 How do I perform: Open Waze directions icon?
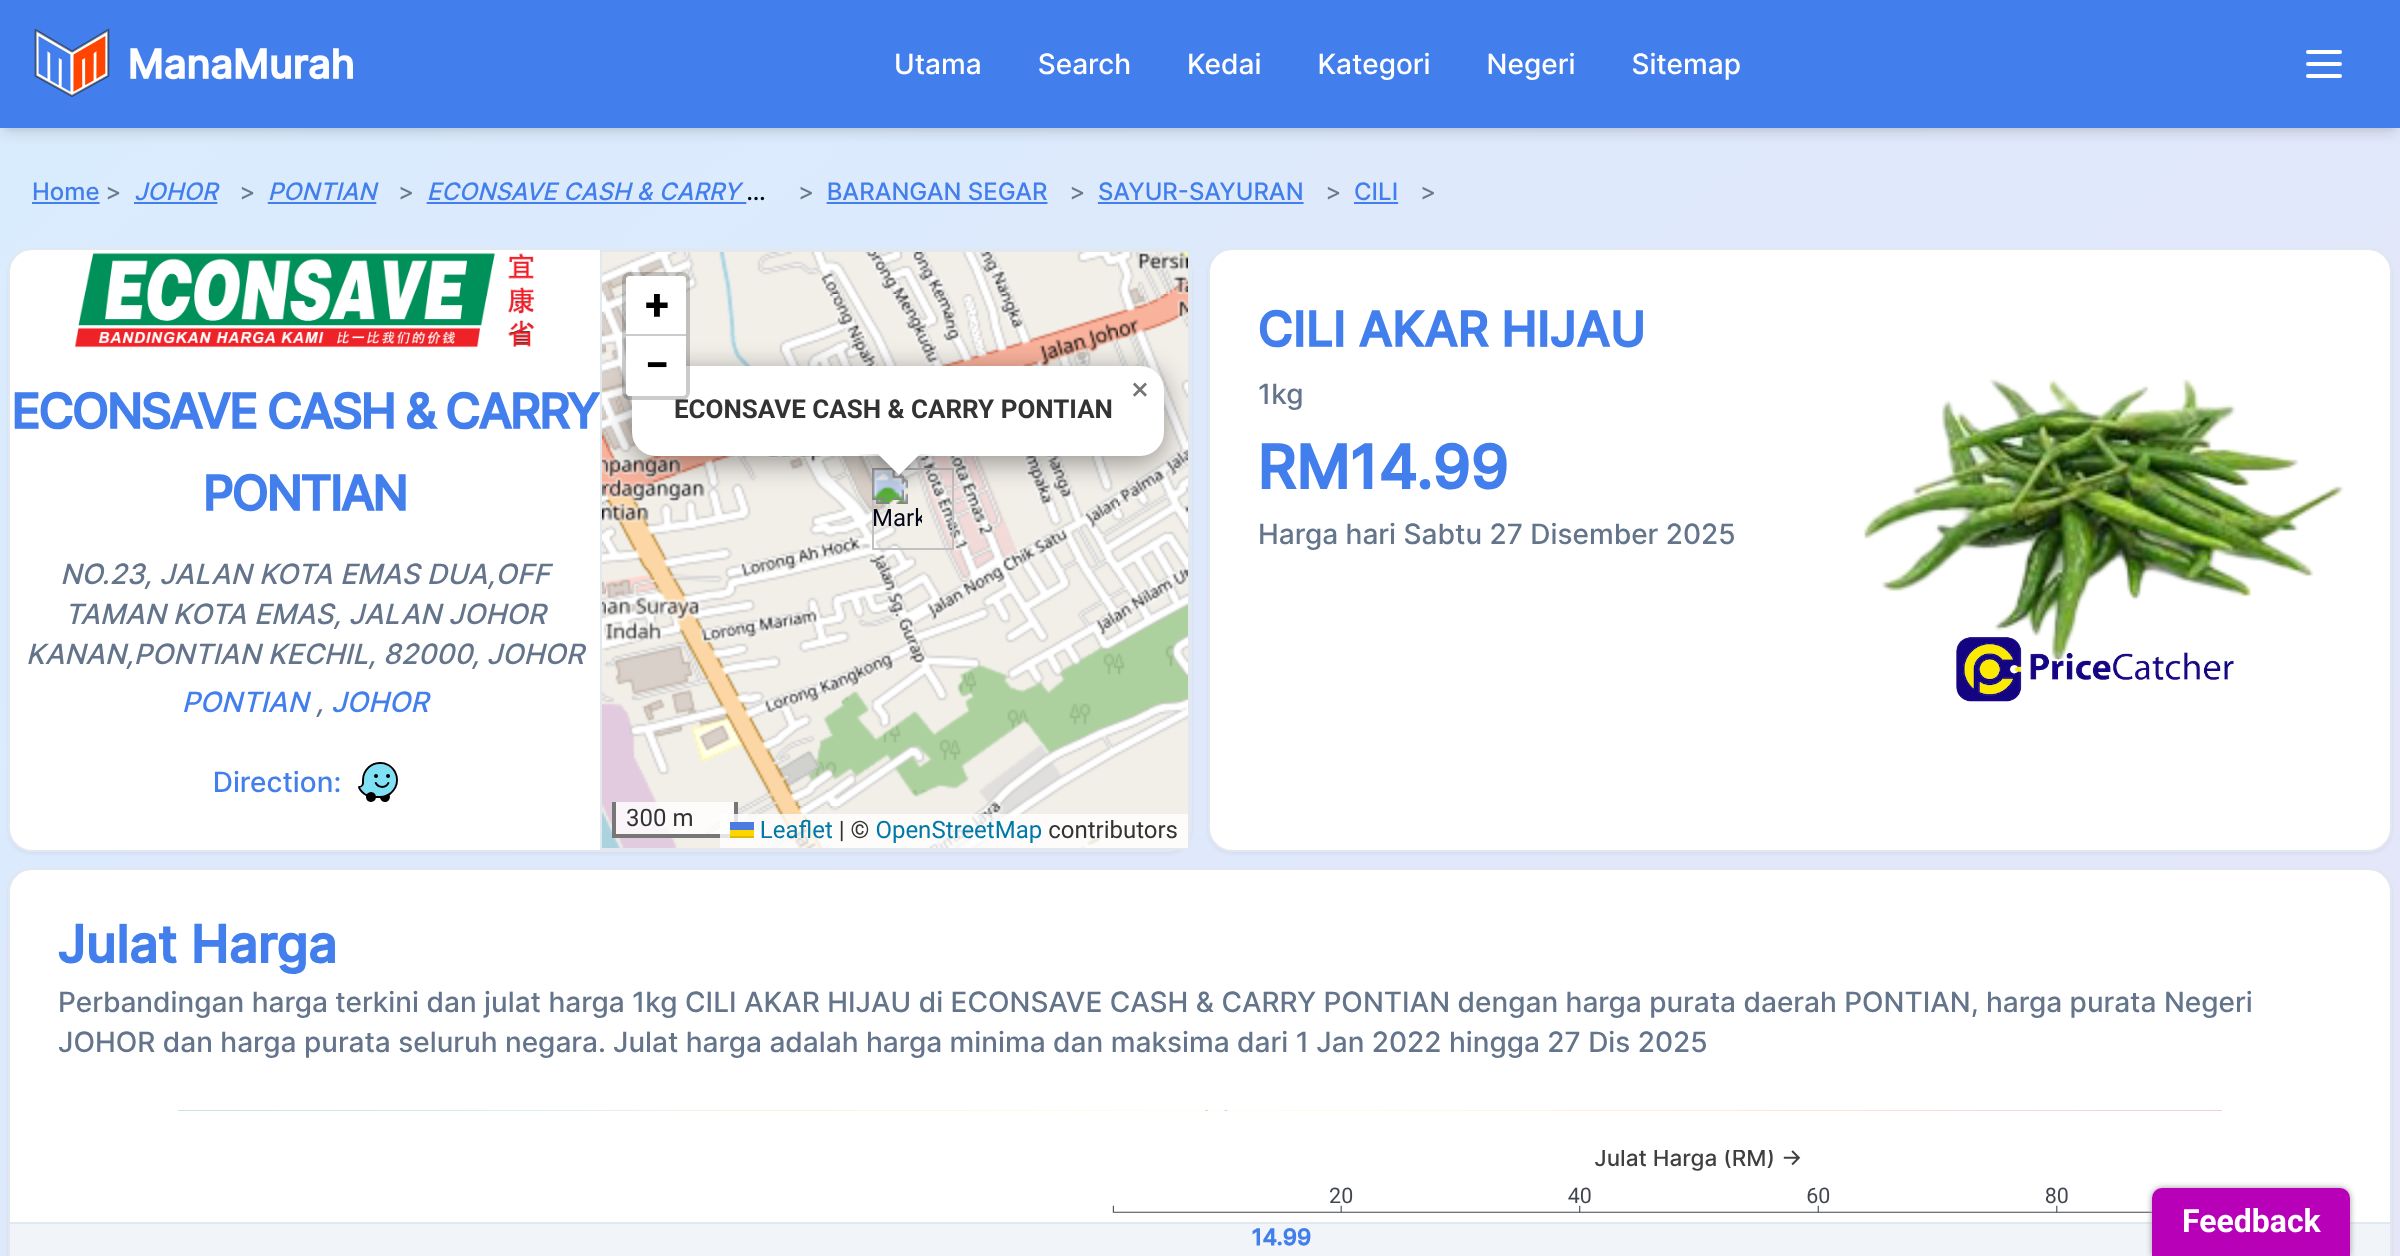tap(378, 782)
